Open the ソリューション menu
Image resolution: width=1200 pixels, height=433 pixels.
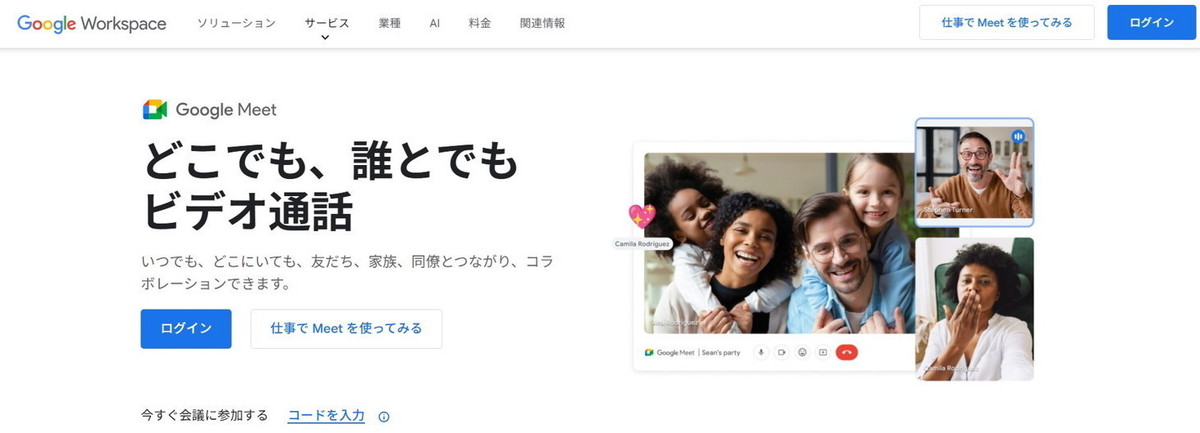[236, 23]
